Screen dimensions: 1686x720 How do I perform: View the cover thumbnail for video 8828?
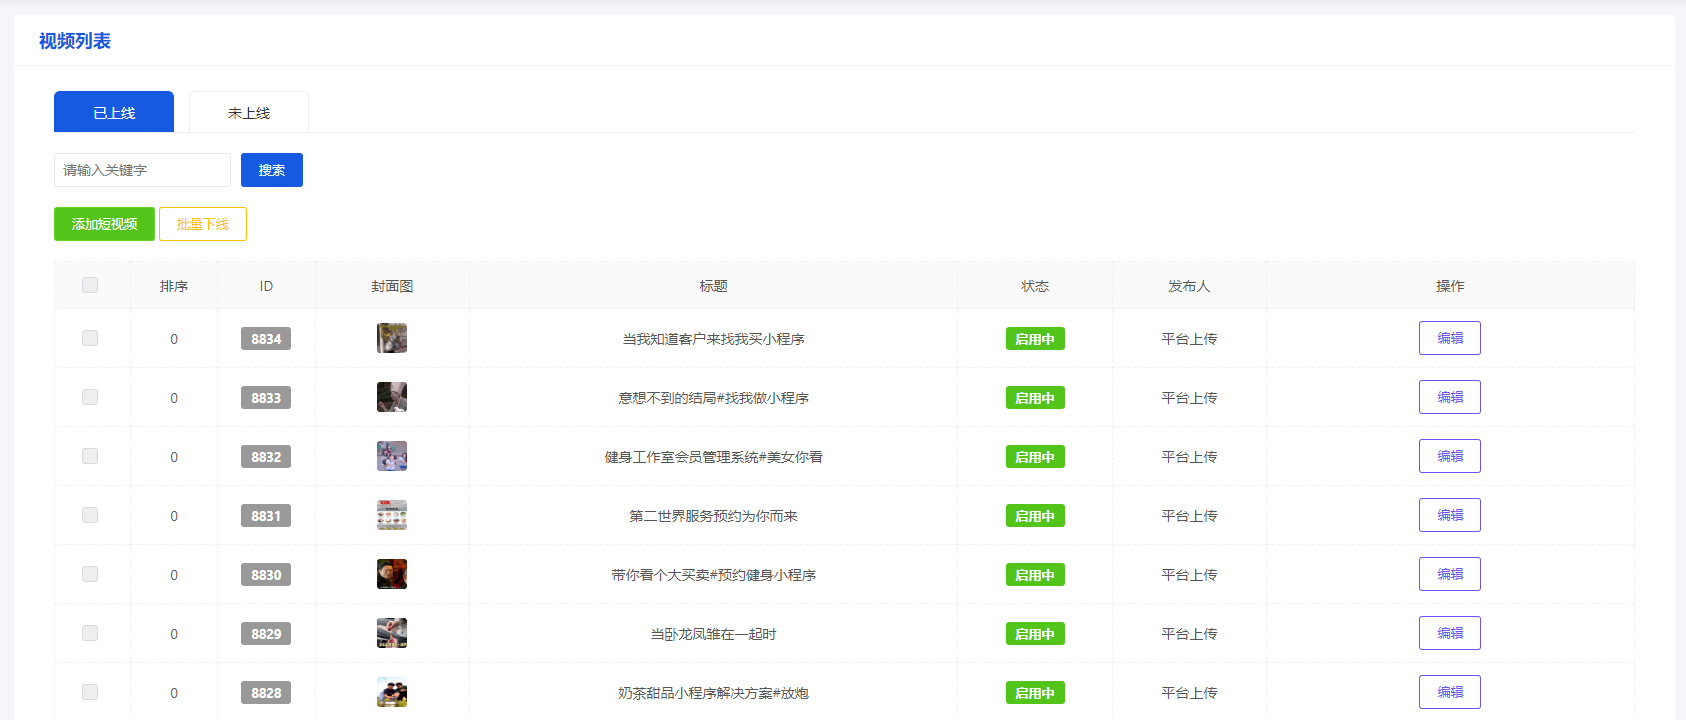(x=391, y=692)
